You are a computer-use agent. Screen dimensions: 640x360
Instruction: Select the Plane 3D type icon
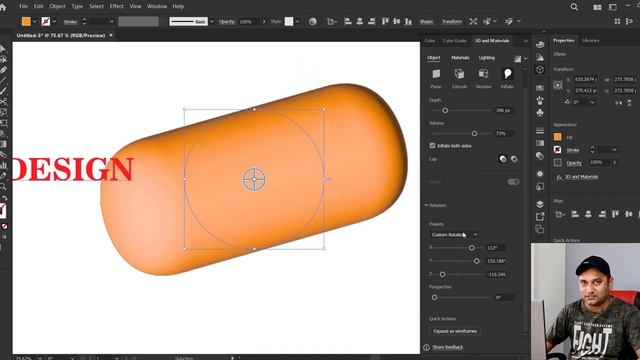tap(436, 74)
